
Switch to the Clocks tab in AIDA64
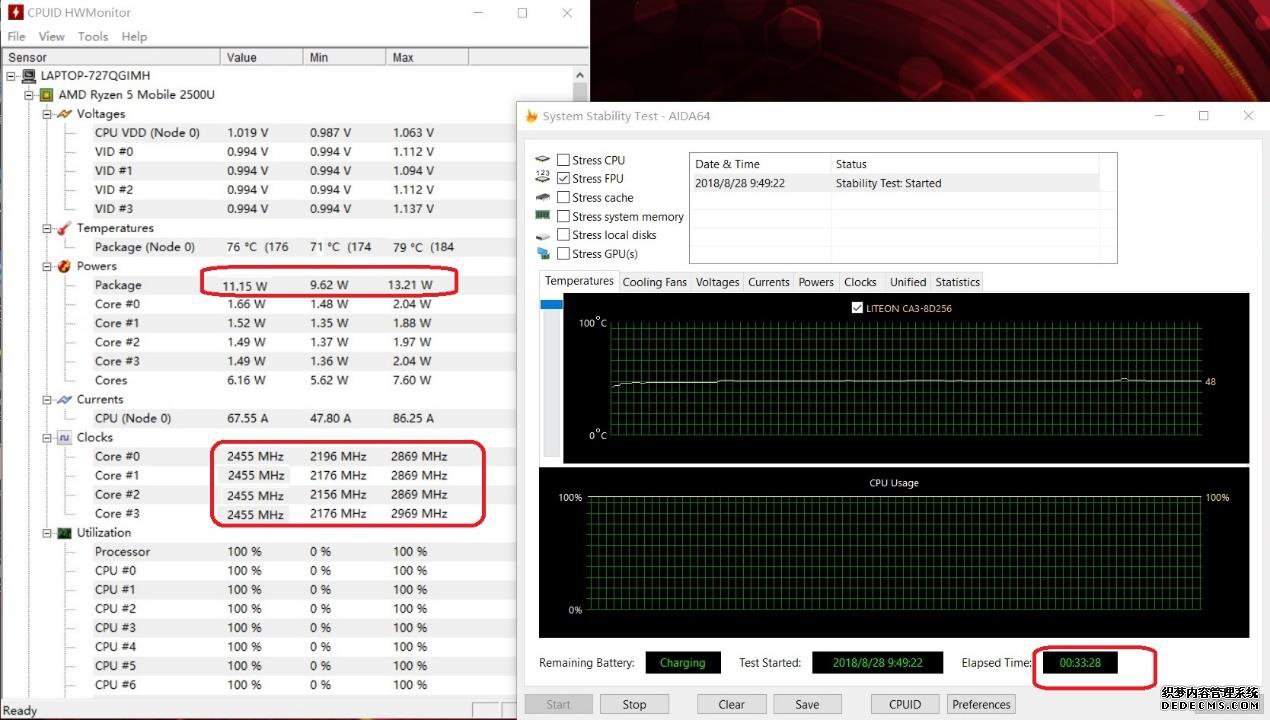point(860,282)
